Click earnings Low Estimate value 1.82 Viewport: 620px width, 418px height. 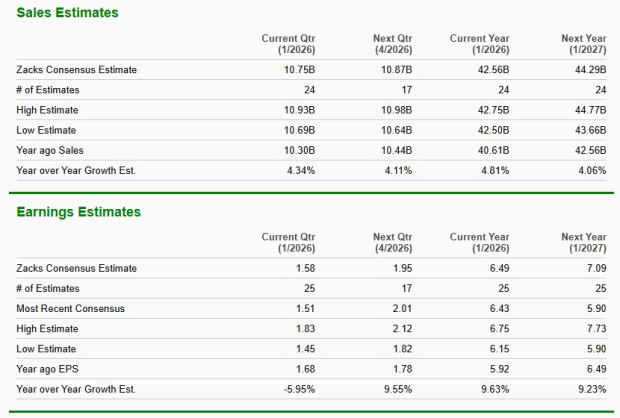403,349
